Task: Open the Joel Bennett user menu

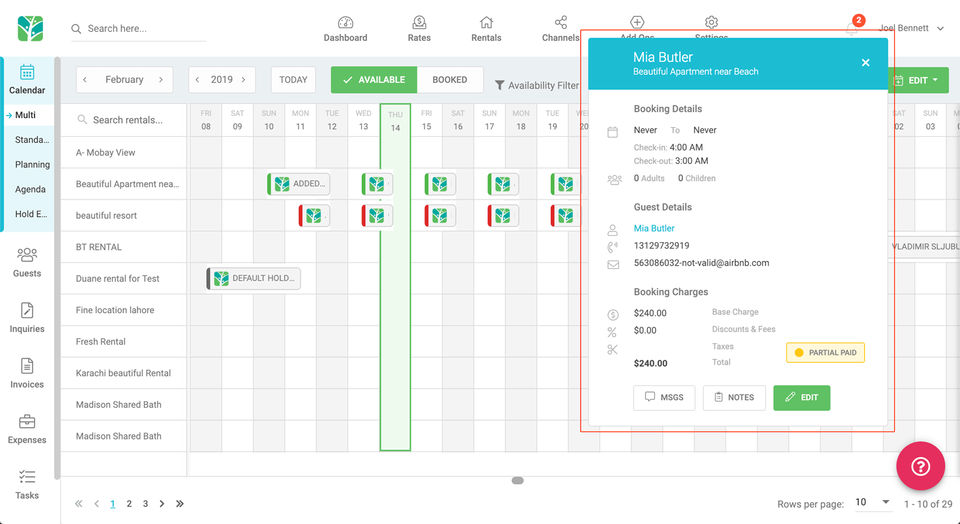Action: tap(911, 29)
